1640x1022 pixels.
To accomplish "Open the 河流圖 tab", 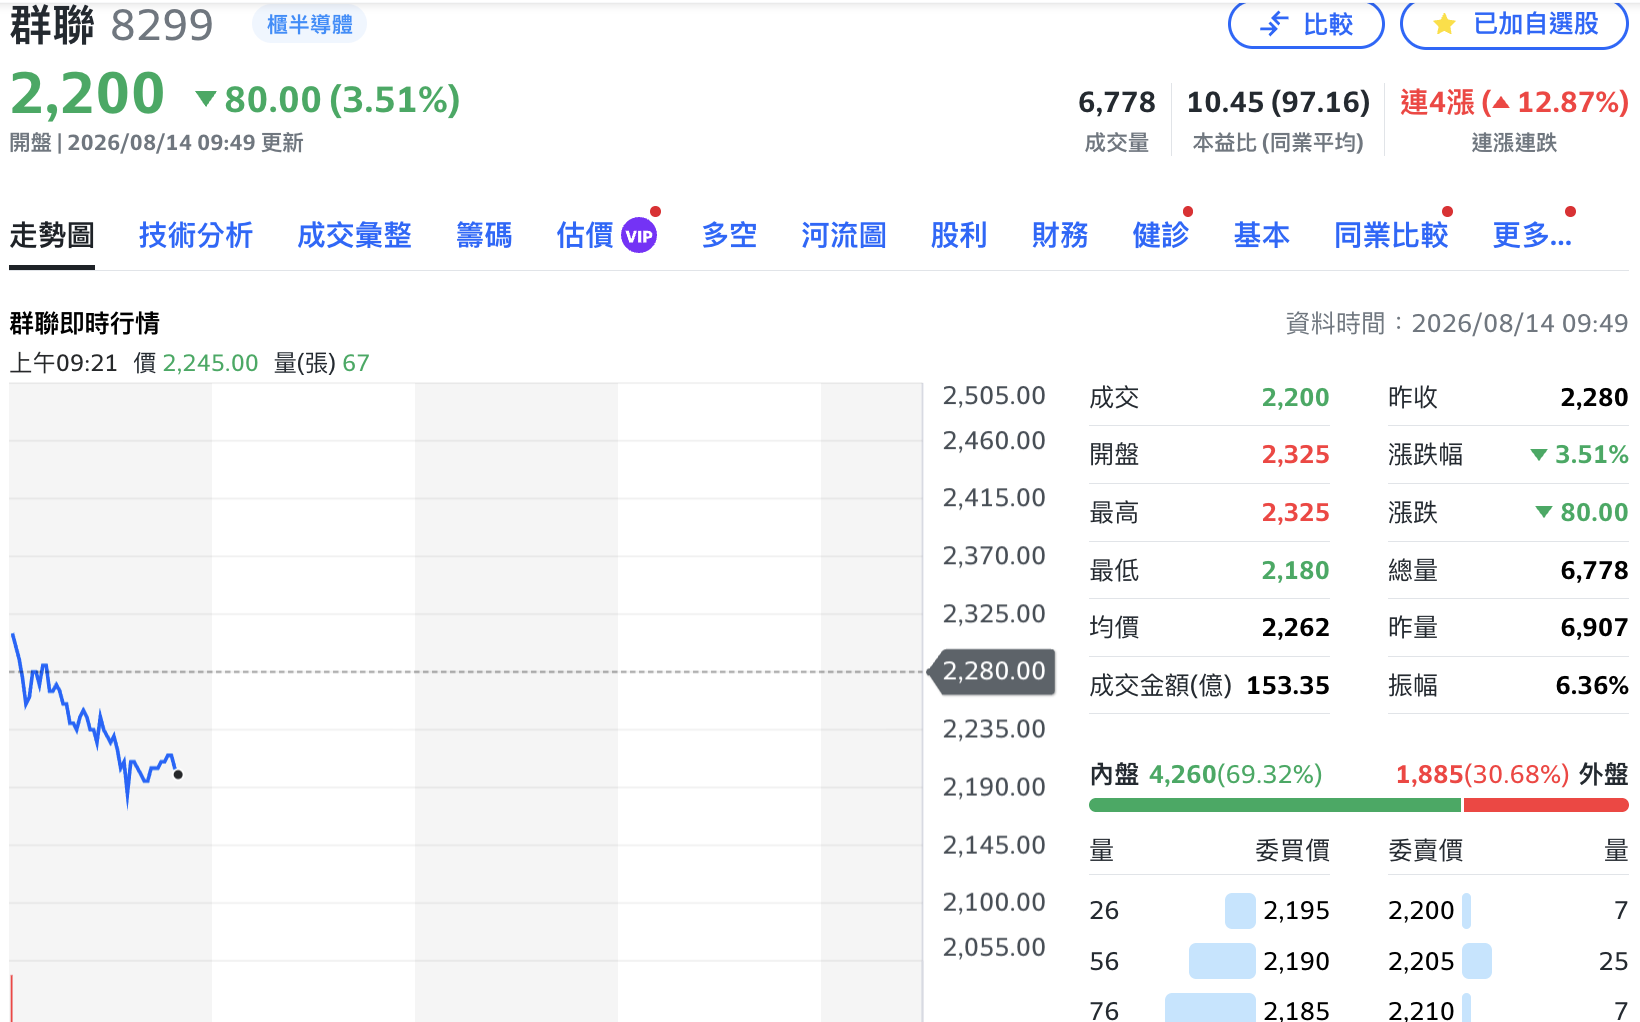I will 844,236.
